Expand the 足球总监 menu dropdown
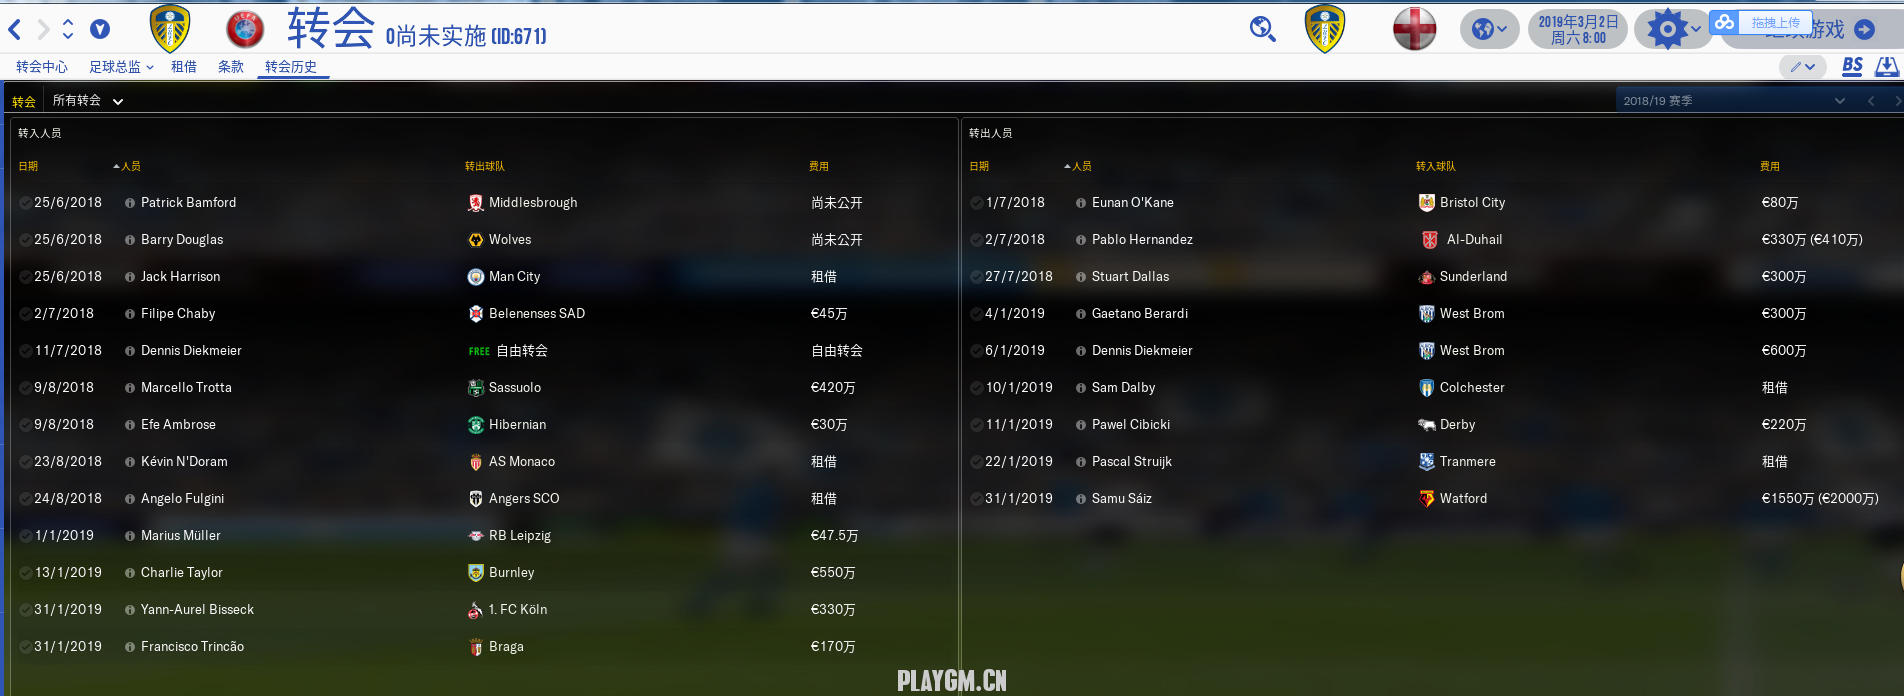1904x696 pixels. (121, 67)
